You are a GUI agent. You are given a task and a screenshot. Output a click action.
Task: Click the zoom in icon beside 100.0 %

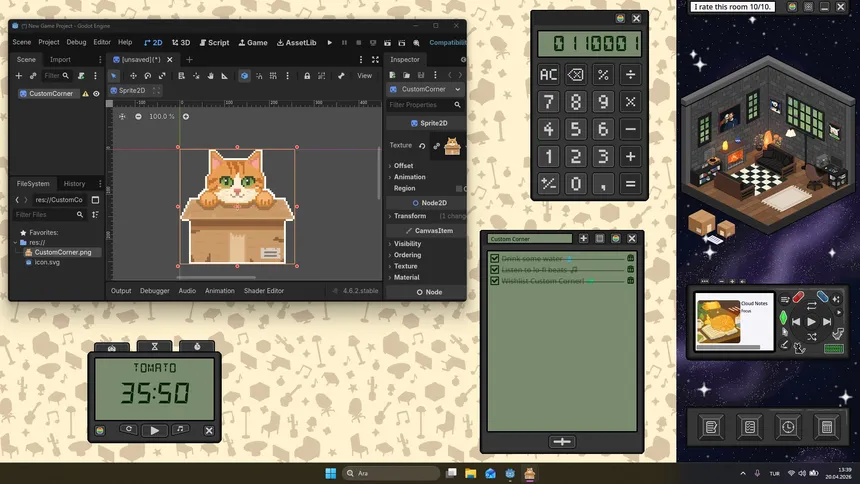tap(185, 117)
